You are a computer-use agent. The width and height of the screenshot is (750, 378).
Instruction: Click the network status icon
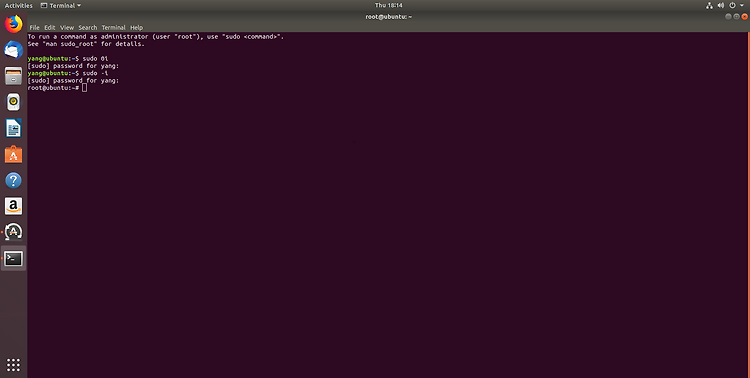pos(709,5)
